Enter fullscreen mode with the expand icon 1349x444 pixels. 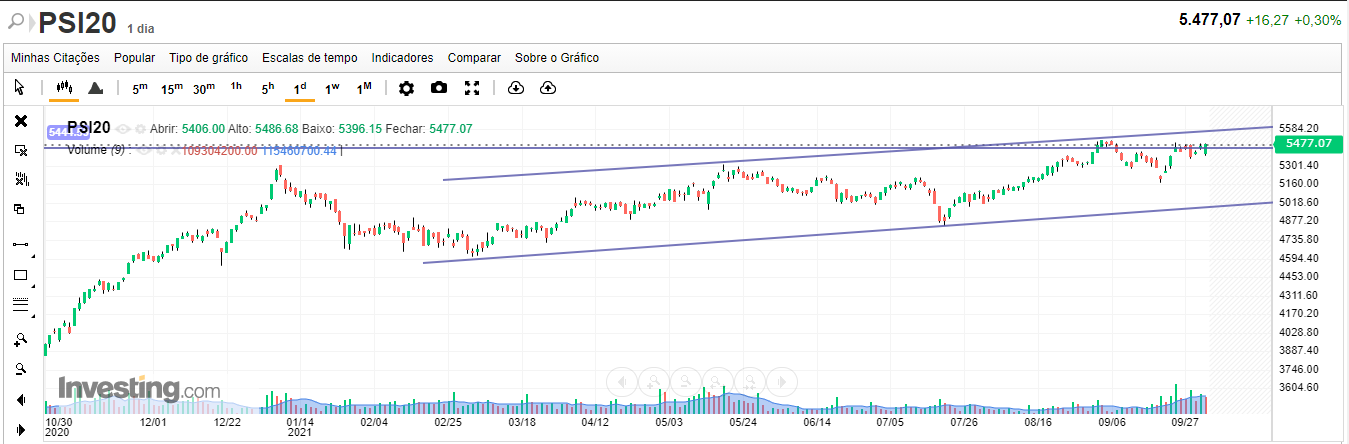click(473, 88)
